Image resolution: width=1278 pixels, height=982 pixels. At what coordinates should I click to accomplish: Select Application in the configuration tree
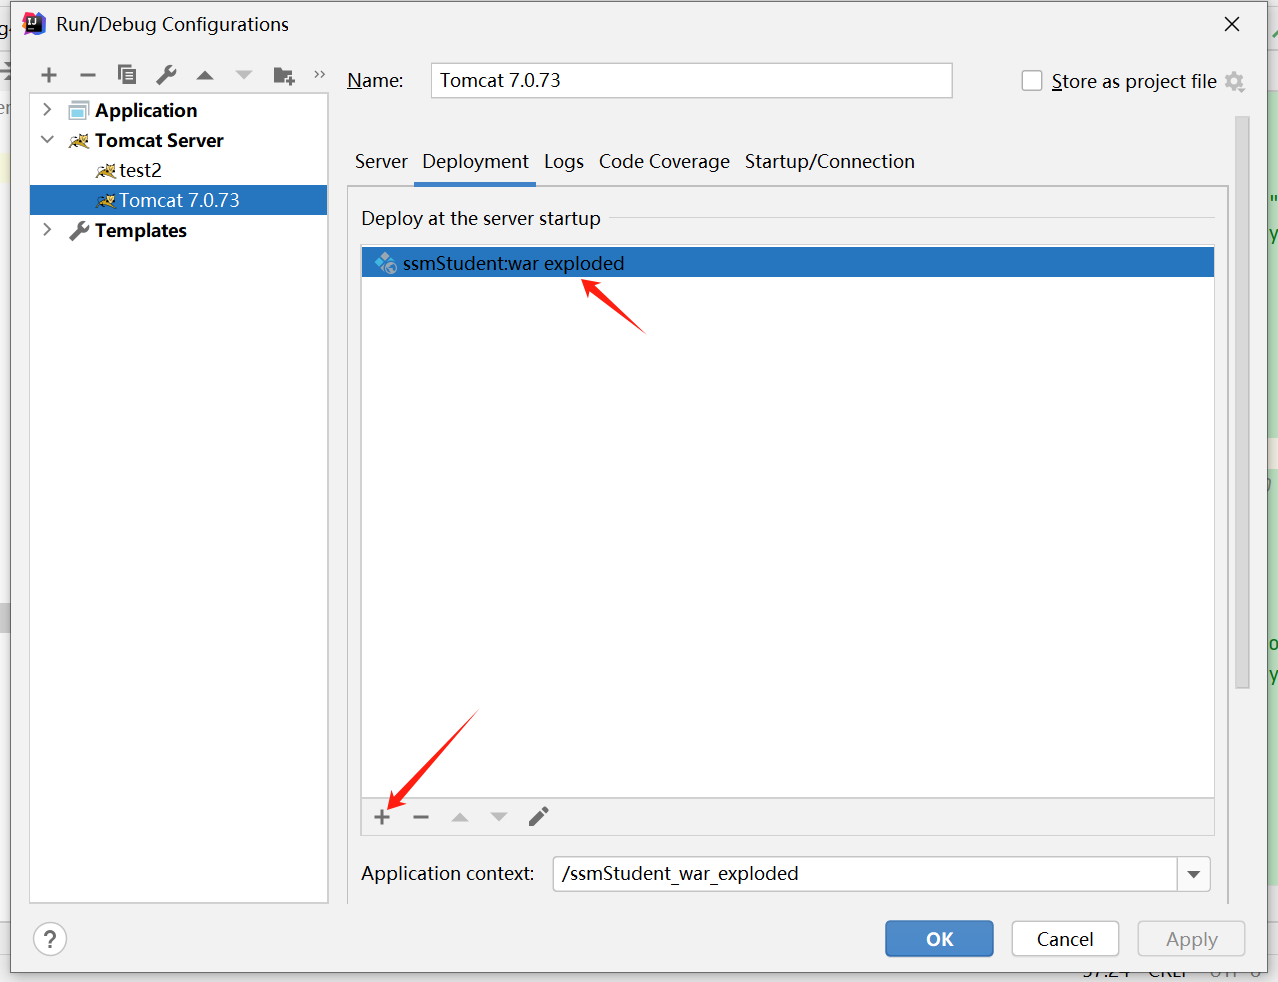[146, 110]
